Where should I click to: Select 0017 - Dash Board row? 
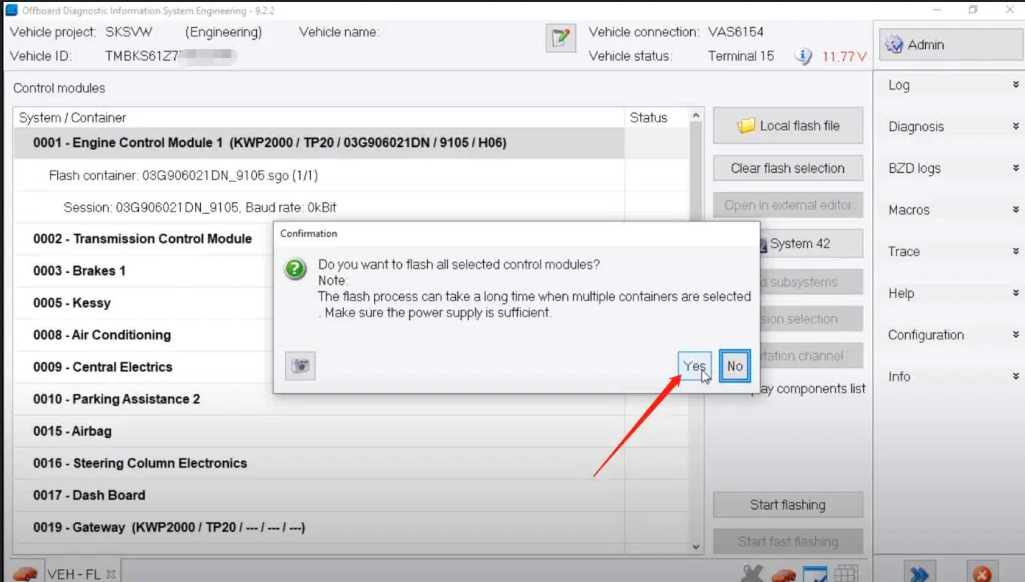click(x=319, y=495)
